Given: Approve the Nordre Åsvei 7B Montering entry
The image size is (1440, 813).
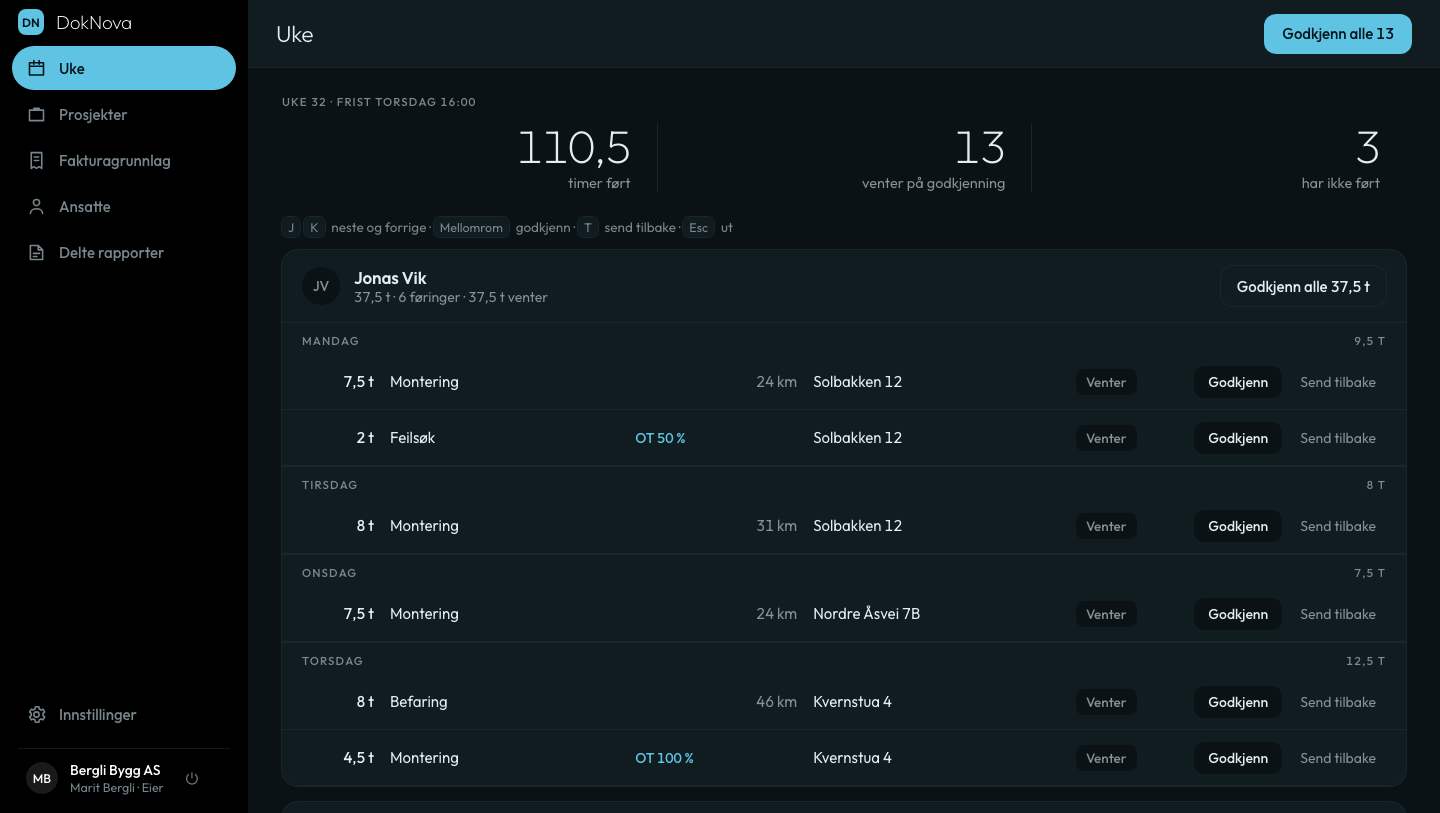Looking at the screenshot, I should (1238, 614).
